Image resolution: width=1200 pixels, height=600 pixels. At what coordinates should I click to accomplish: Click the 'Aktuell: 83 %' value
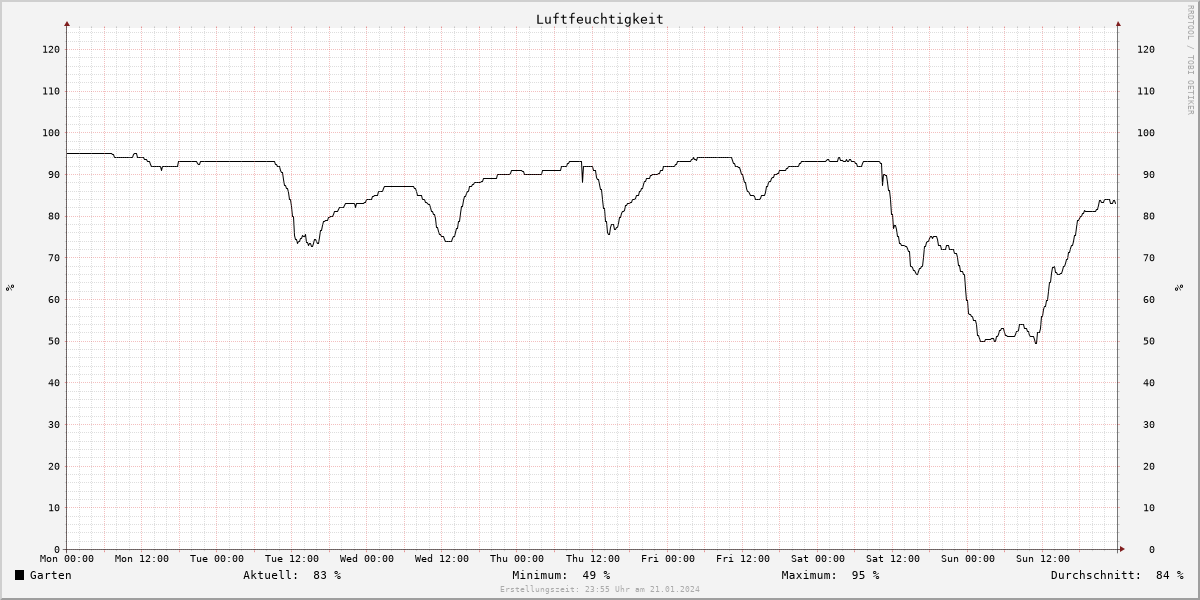[x=292, y=575]
